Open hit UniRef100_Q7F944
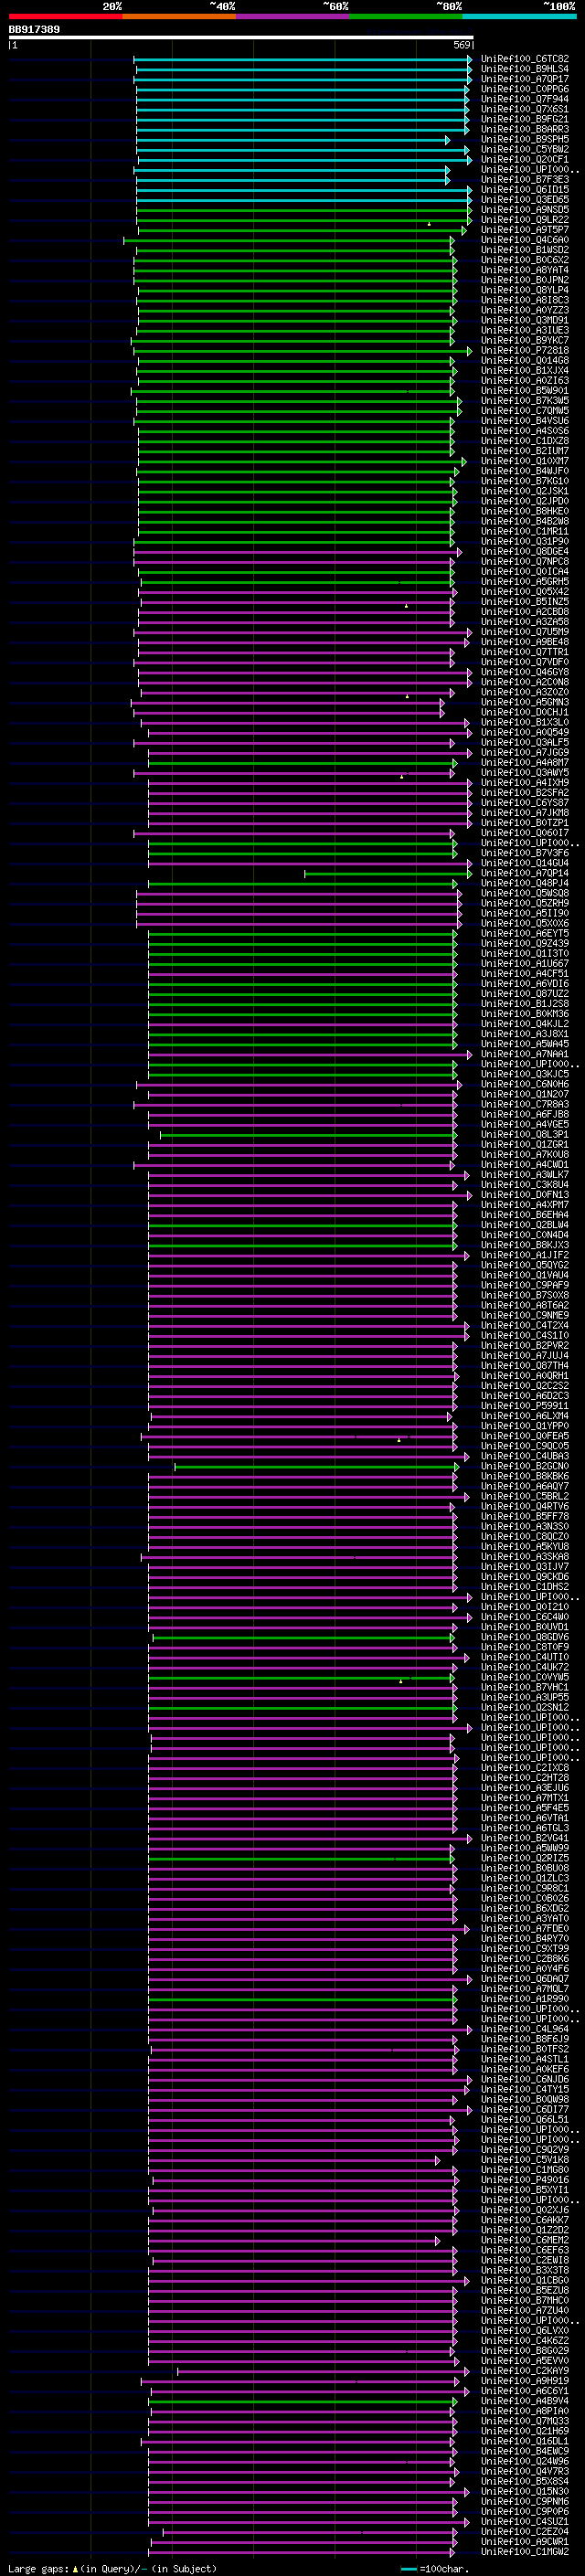This screenshot has width=585, height=2576. click(525, 99)
